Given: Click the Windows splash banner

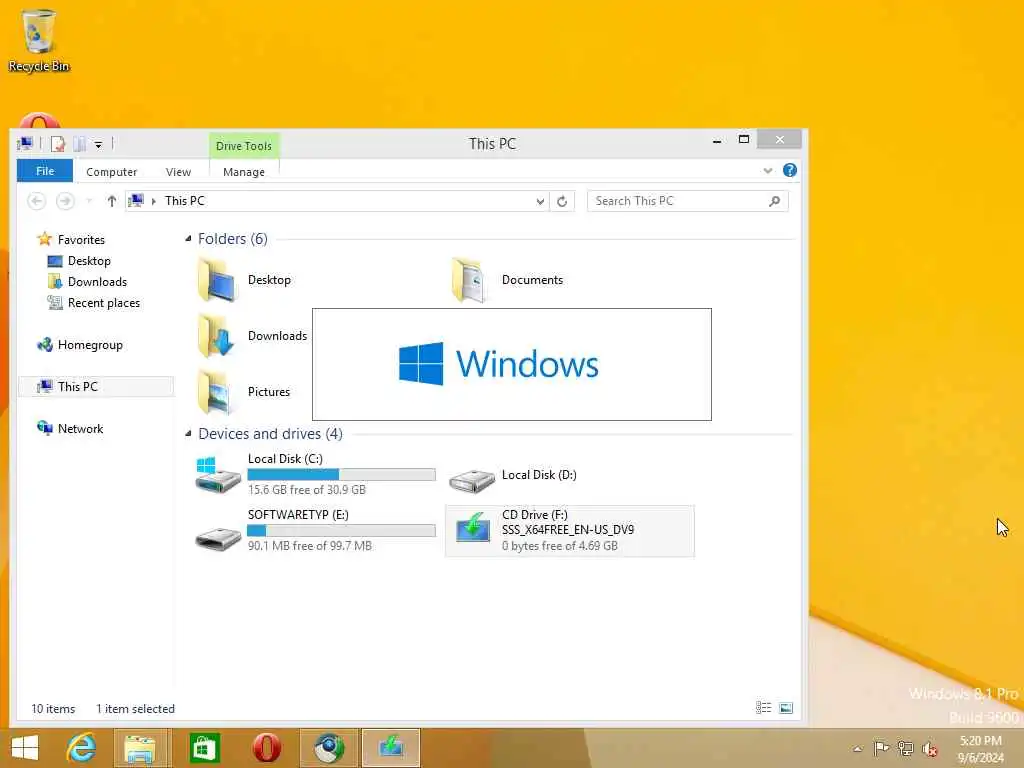Looking at the screenshot, I should pos(512,364).
